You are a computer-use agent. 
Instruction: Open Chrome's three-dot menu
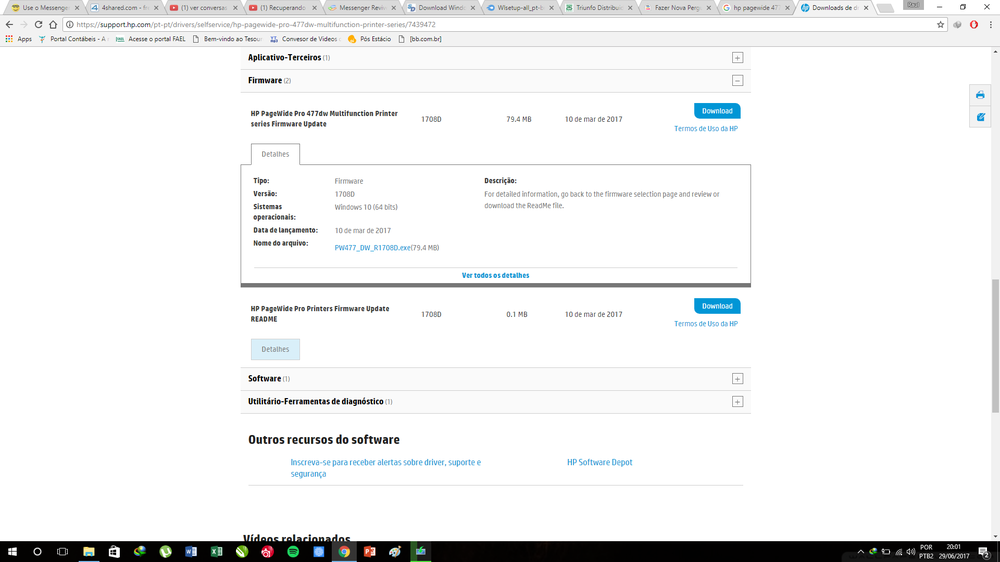(990, 24)
